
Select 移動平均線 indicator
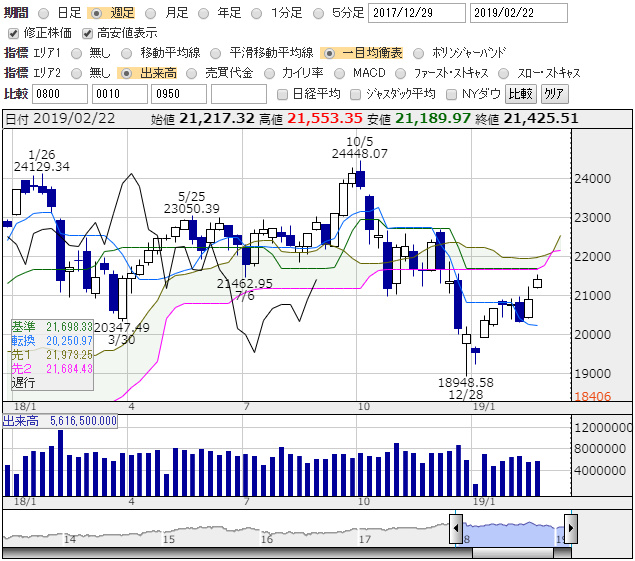pos(127,53)
